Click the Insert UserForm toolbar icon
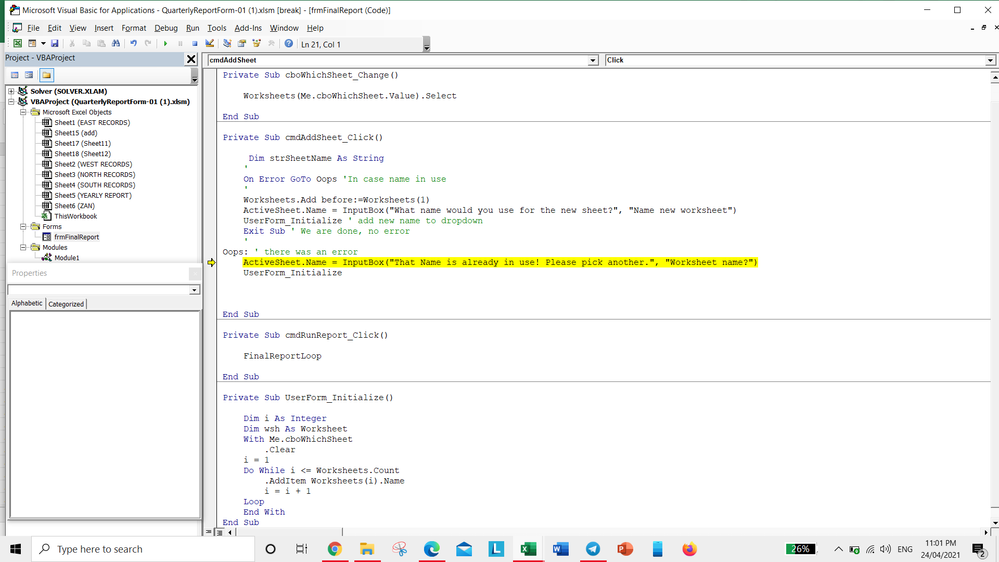 pyautogui.click(x=32, y=44)
